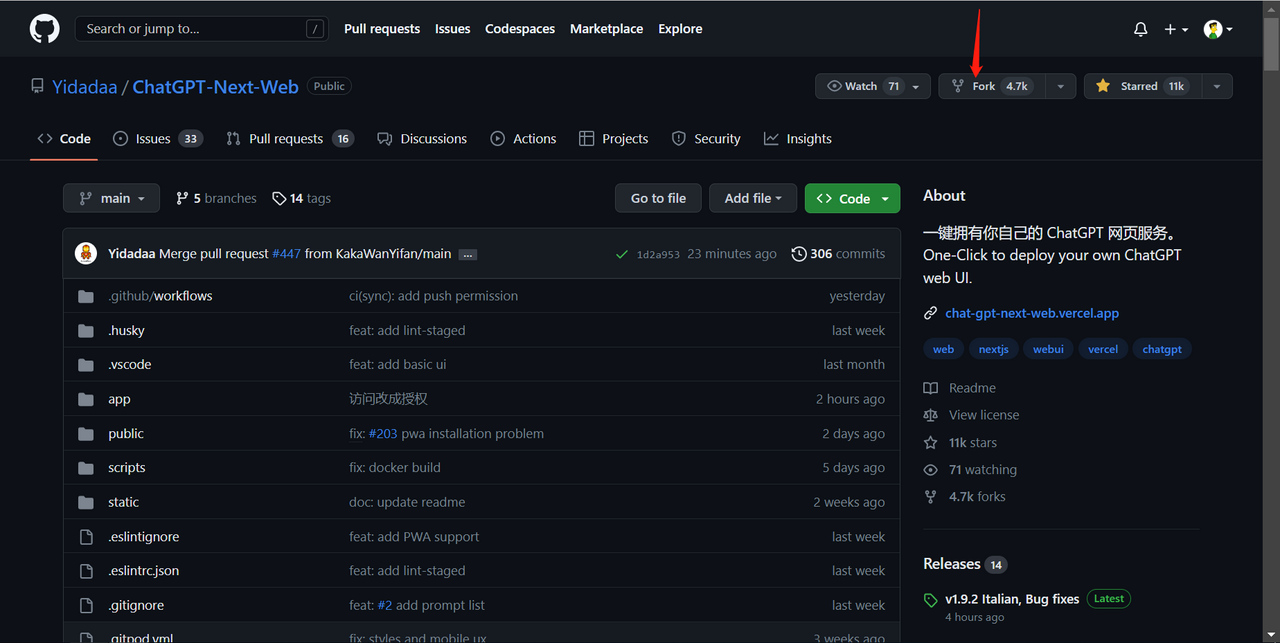Open the notifications bell

[1140, 29]
